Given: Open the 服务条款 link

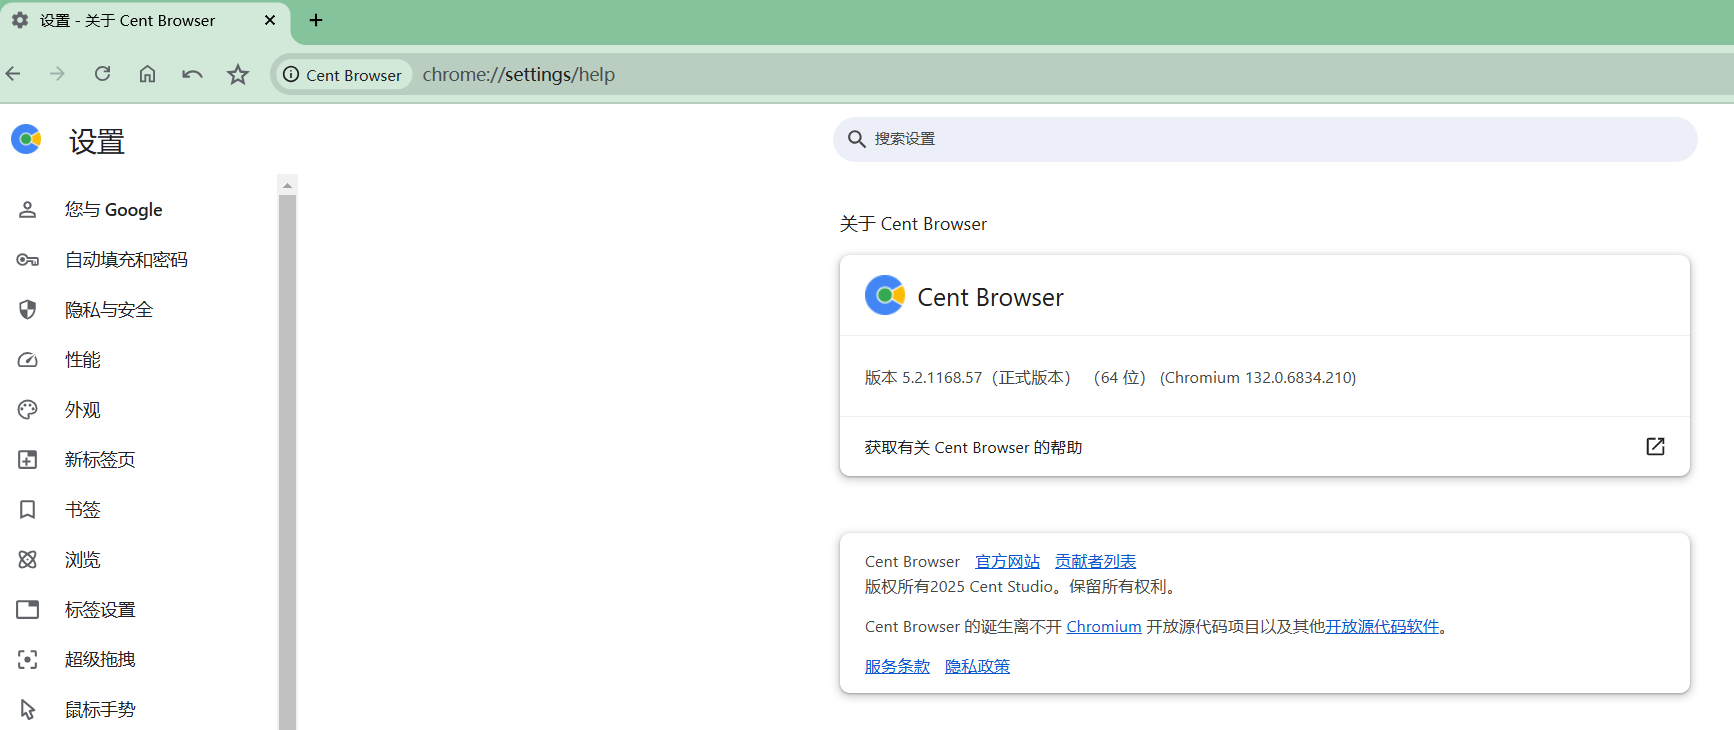Looking at the screenshot, I should tap(898, 667).
